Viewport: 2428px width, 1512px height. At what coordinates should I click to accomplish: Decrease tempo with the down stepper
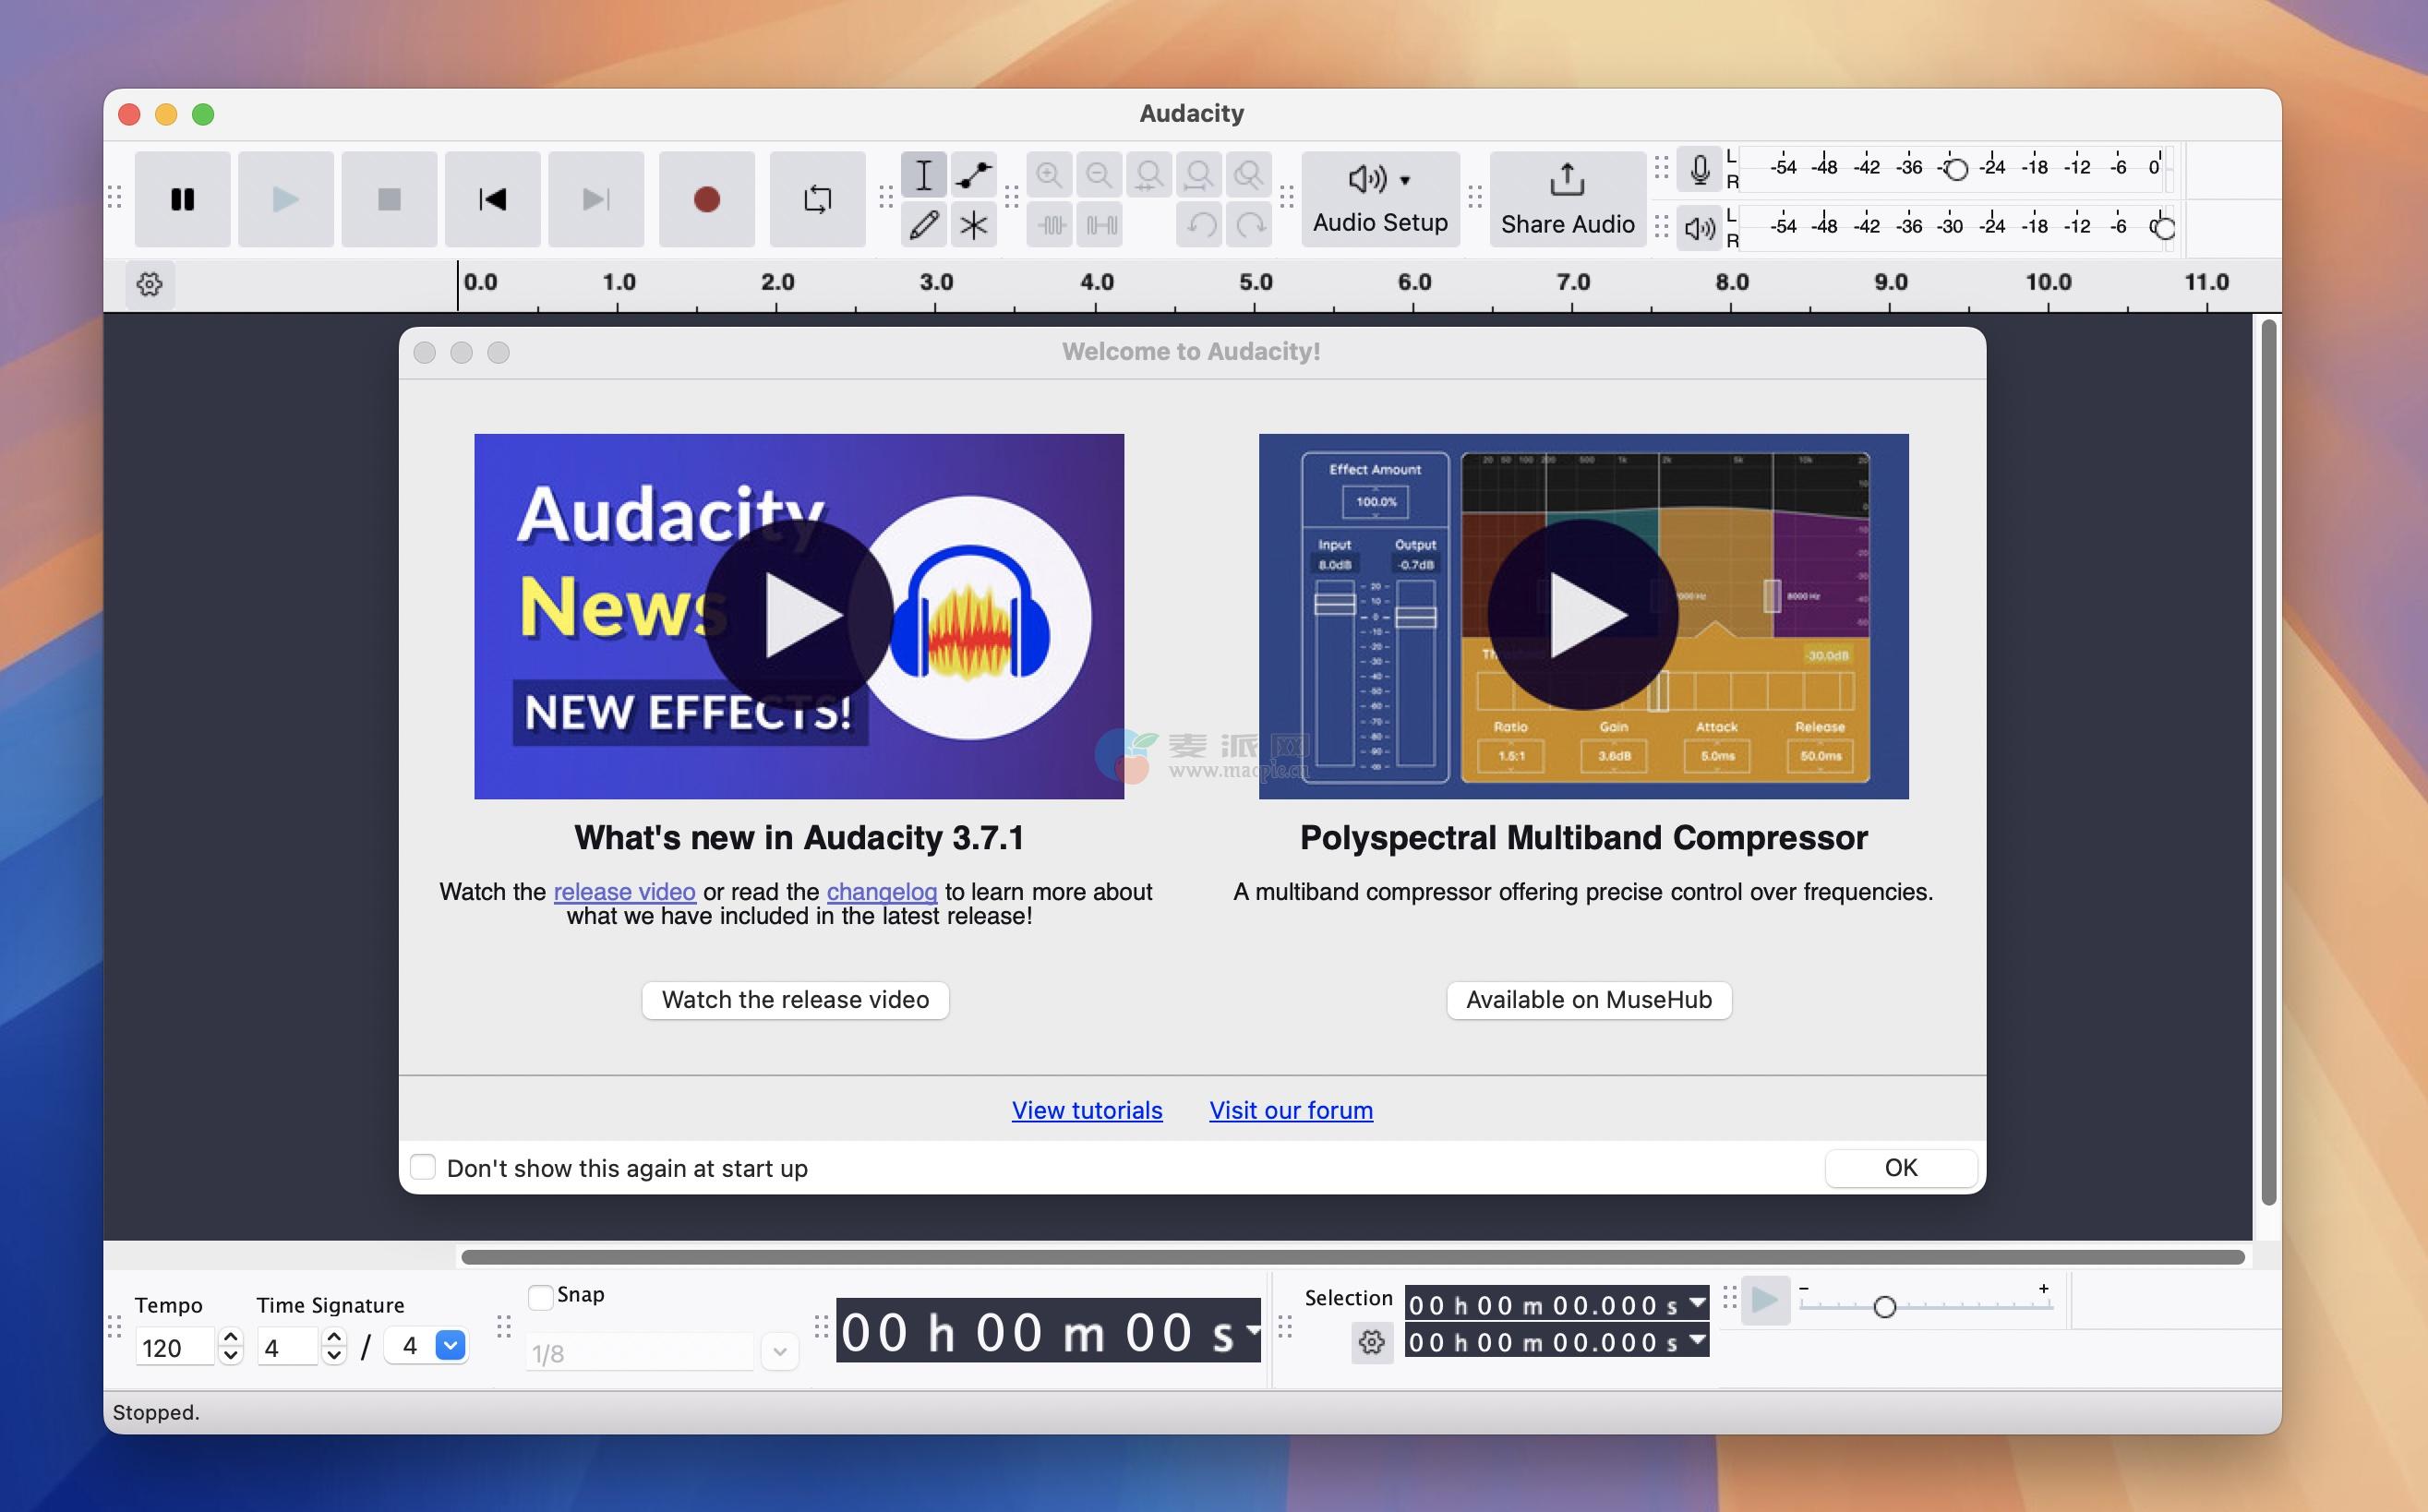point(231,1357)
